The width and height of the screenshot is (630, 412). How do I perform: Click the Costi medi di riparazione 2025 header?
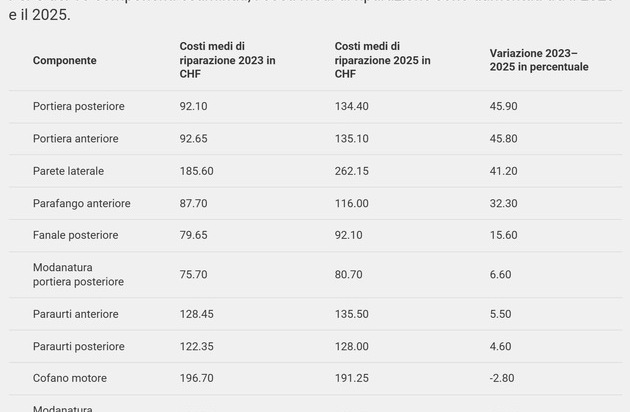(x=382, y=60)
